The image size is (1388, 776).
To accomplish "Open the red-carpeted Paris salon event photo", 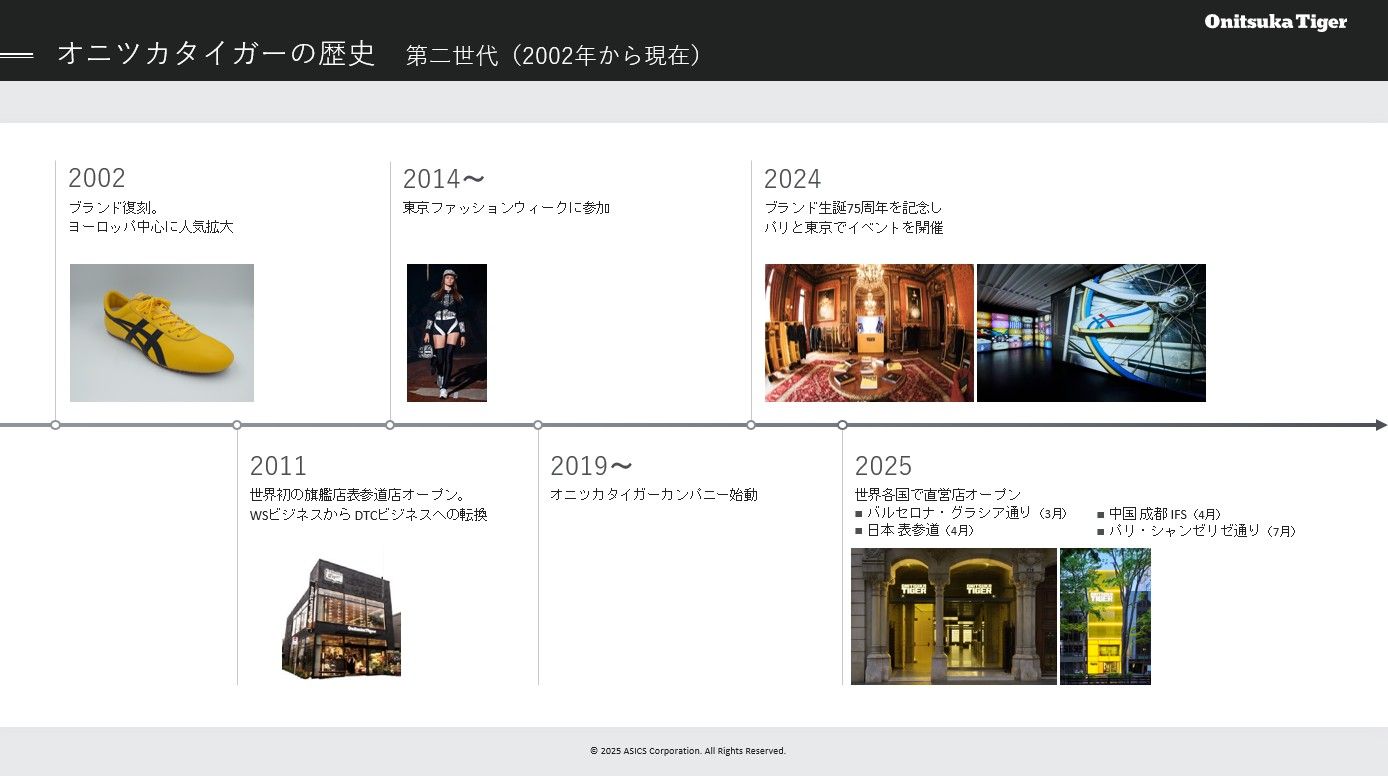I will pos(869,333).
